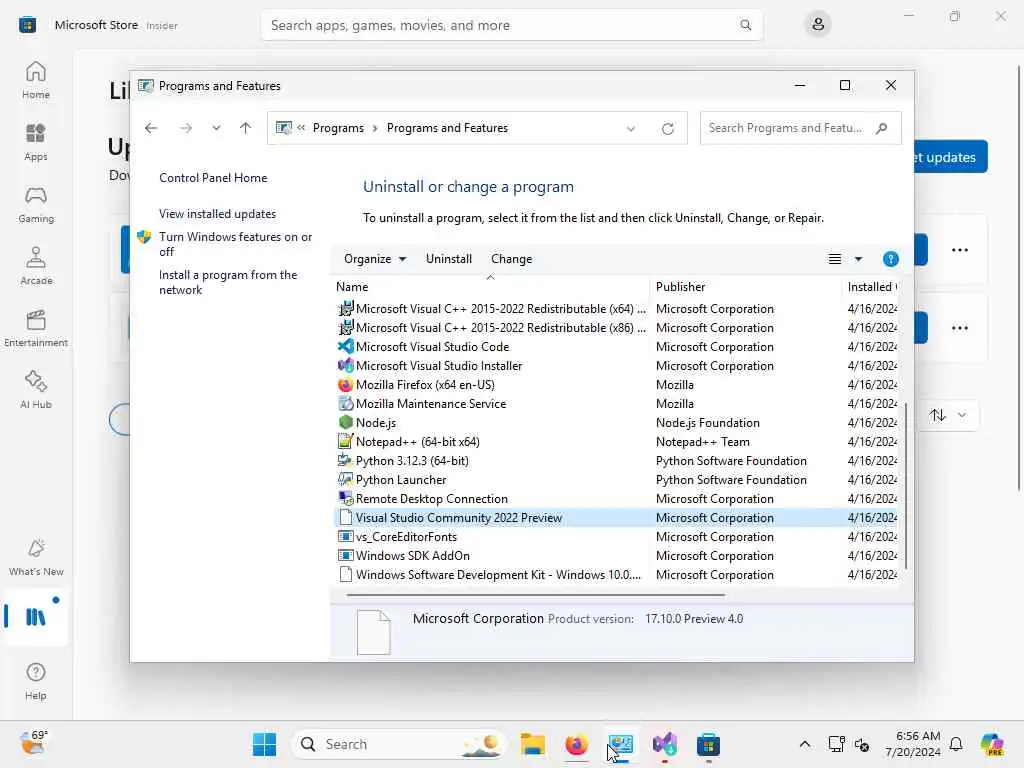Select Remote Desktop Connection entry
This screenshot has width=1024, height=768.
pos(616,498)
